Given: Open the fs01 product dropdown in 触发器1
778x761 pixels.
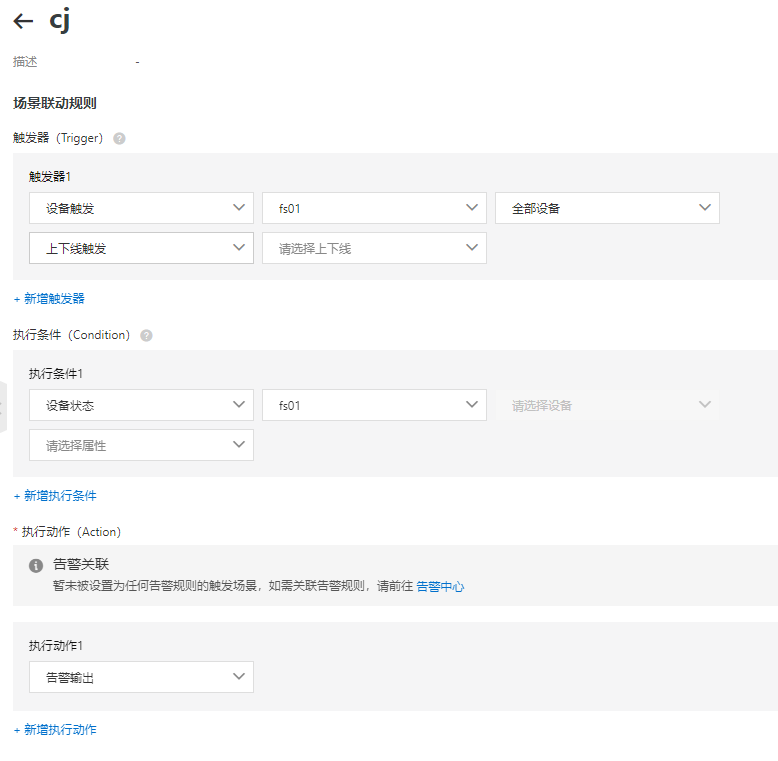Looking at the screenshot, I should tap(374, 208).
